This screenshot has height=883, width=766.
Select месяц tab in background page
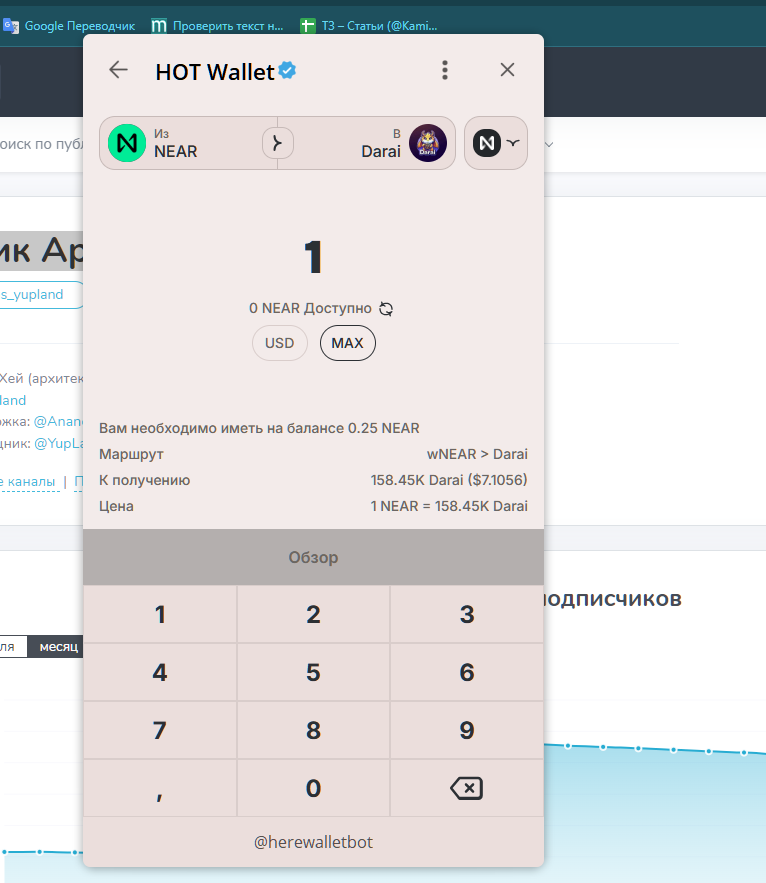click(56, 646)
